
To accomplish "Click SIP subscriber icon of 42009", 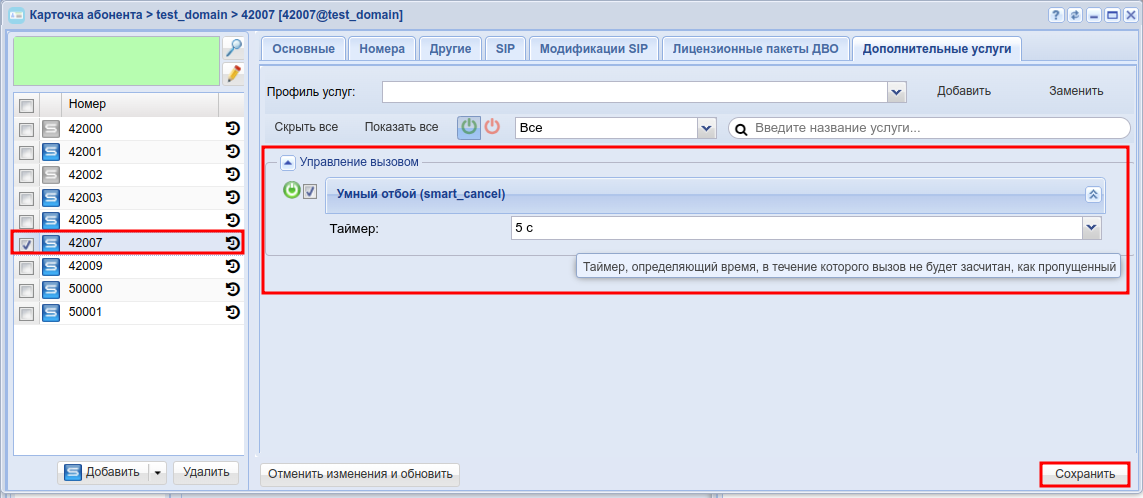I will coord(51,266).
